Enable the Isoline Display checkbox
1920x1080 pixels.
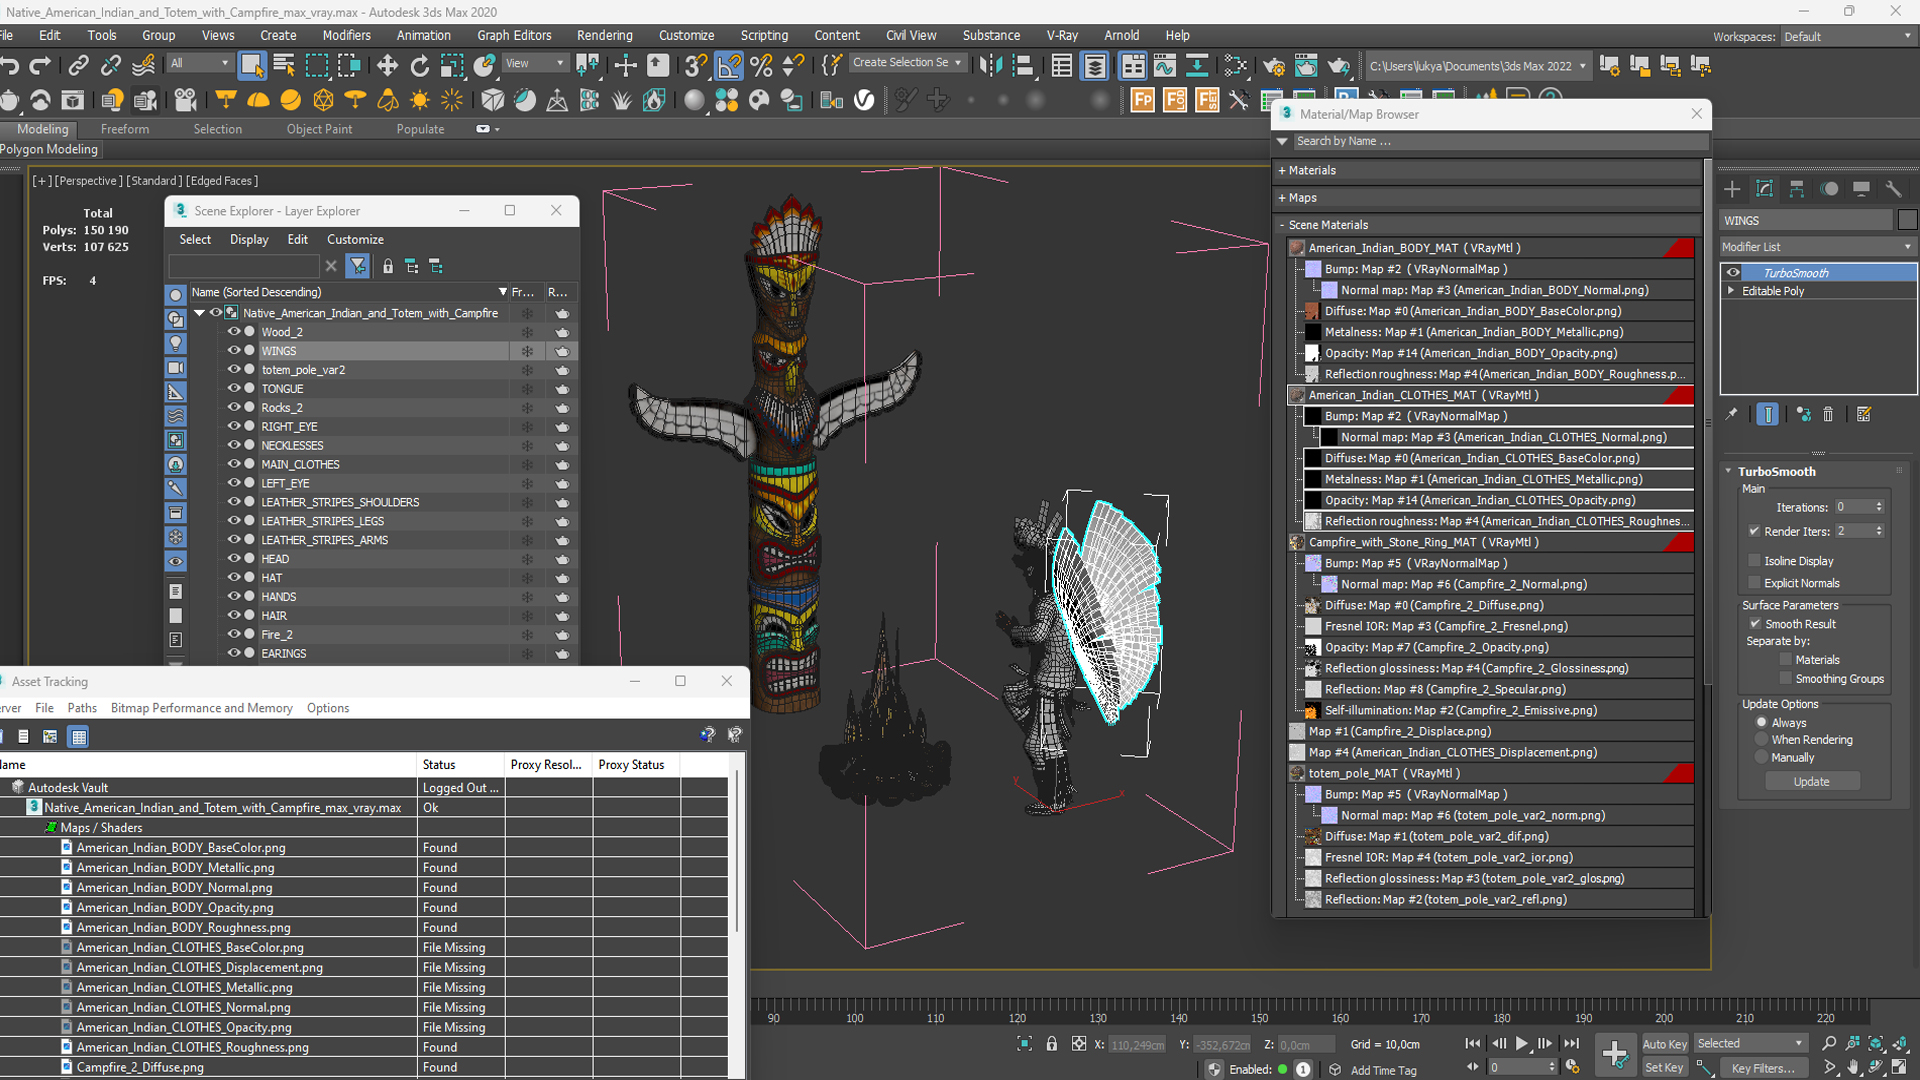tap(1754, 561)
